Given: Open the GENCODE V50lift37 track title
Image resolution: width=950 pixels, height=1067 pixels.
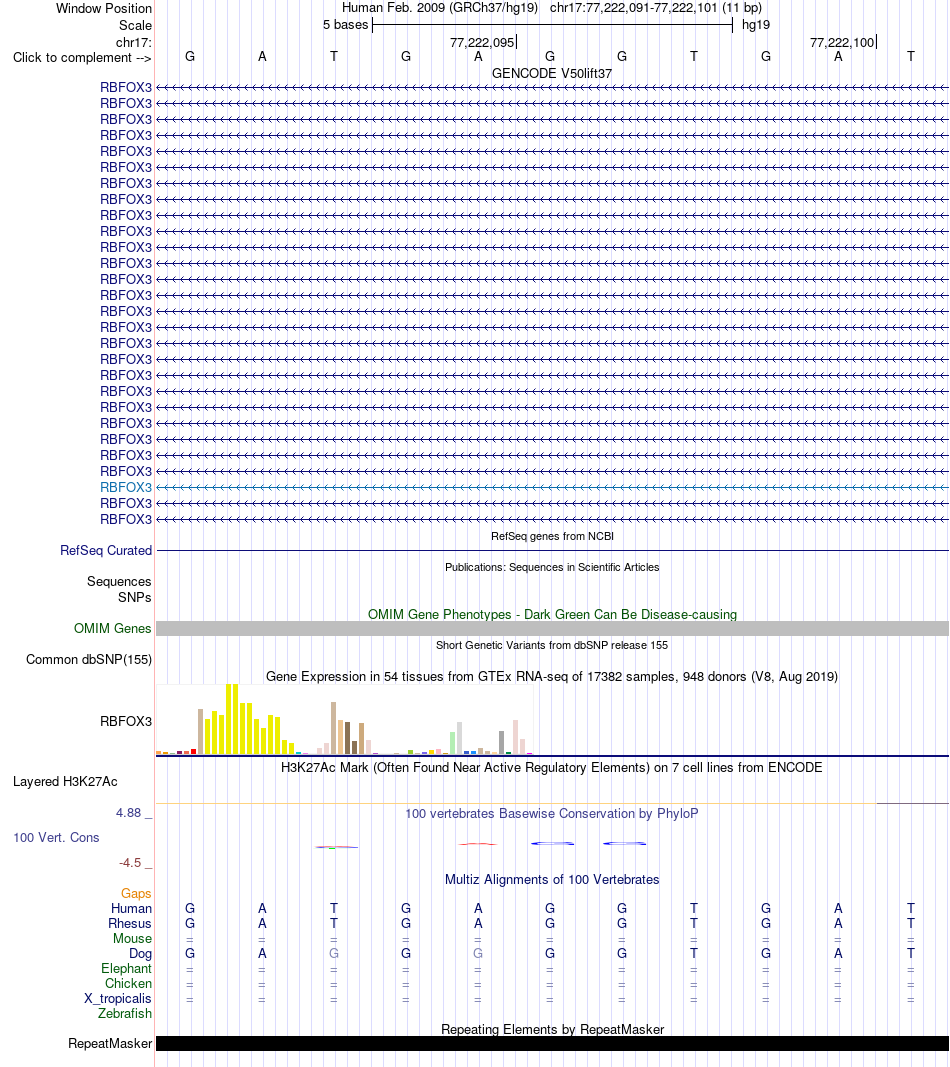Looking at the screenshot, I should coord(552,73).
